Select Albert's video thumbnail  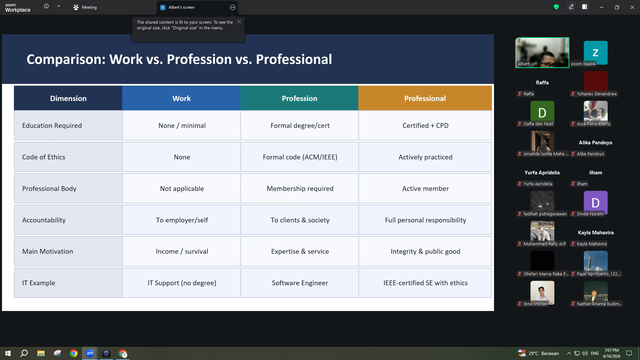pyautogui.click(x=542, y=52)
